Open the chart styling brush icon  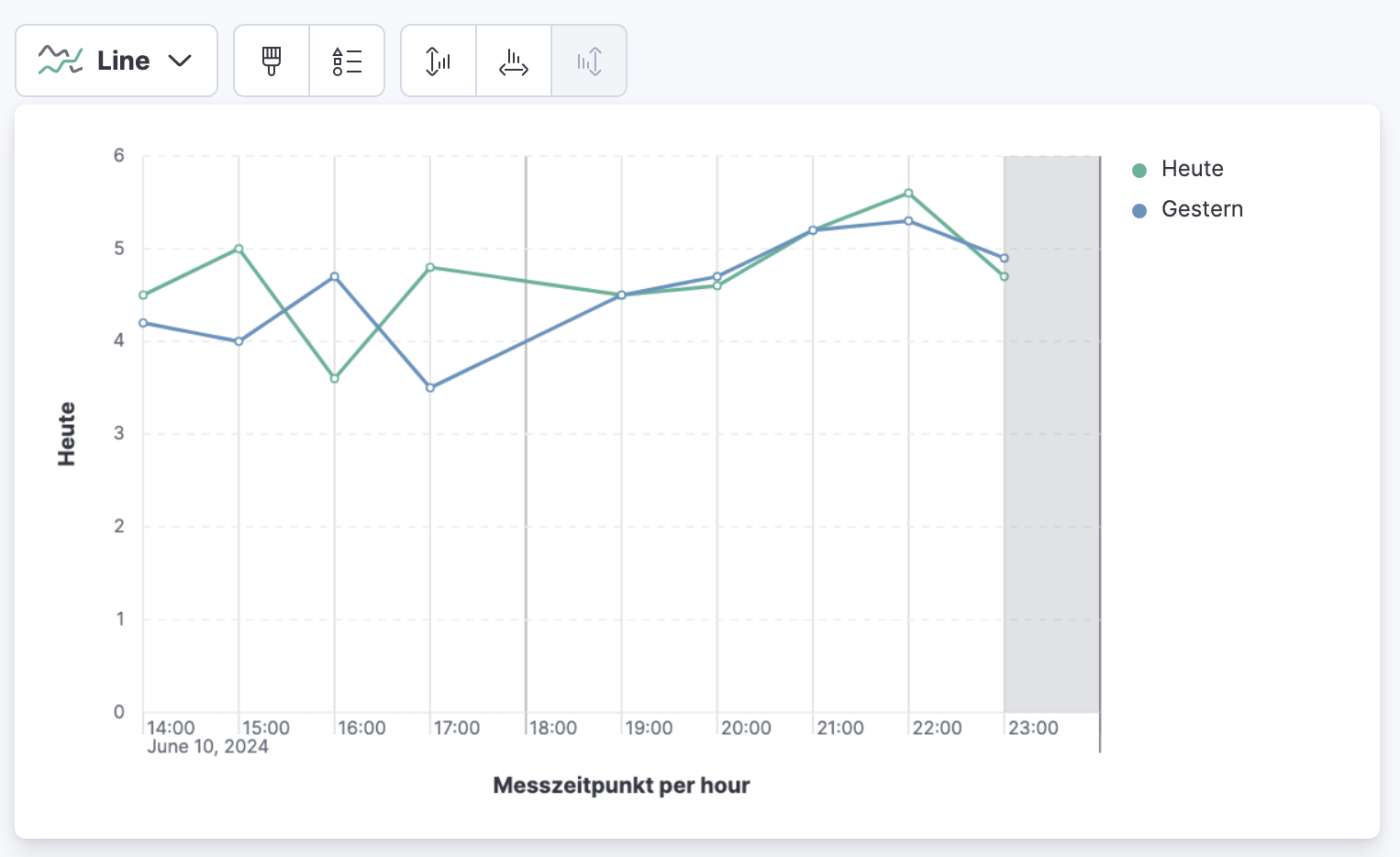click(271, 60)
